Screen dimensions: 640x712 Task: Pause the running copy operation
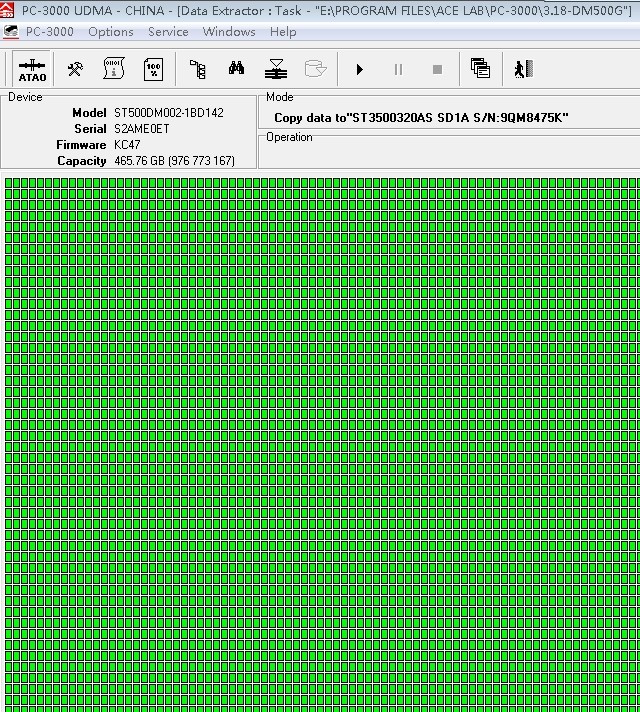(x=398, y=69)
